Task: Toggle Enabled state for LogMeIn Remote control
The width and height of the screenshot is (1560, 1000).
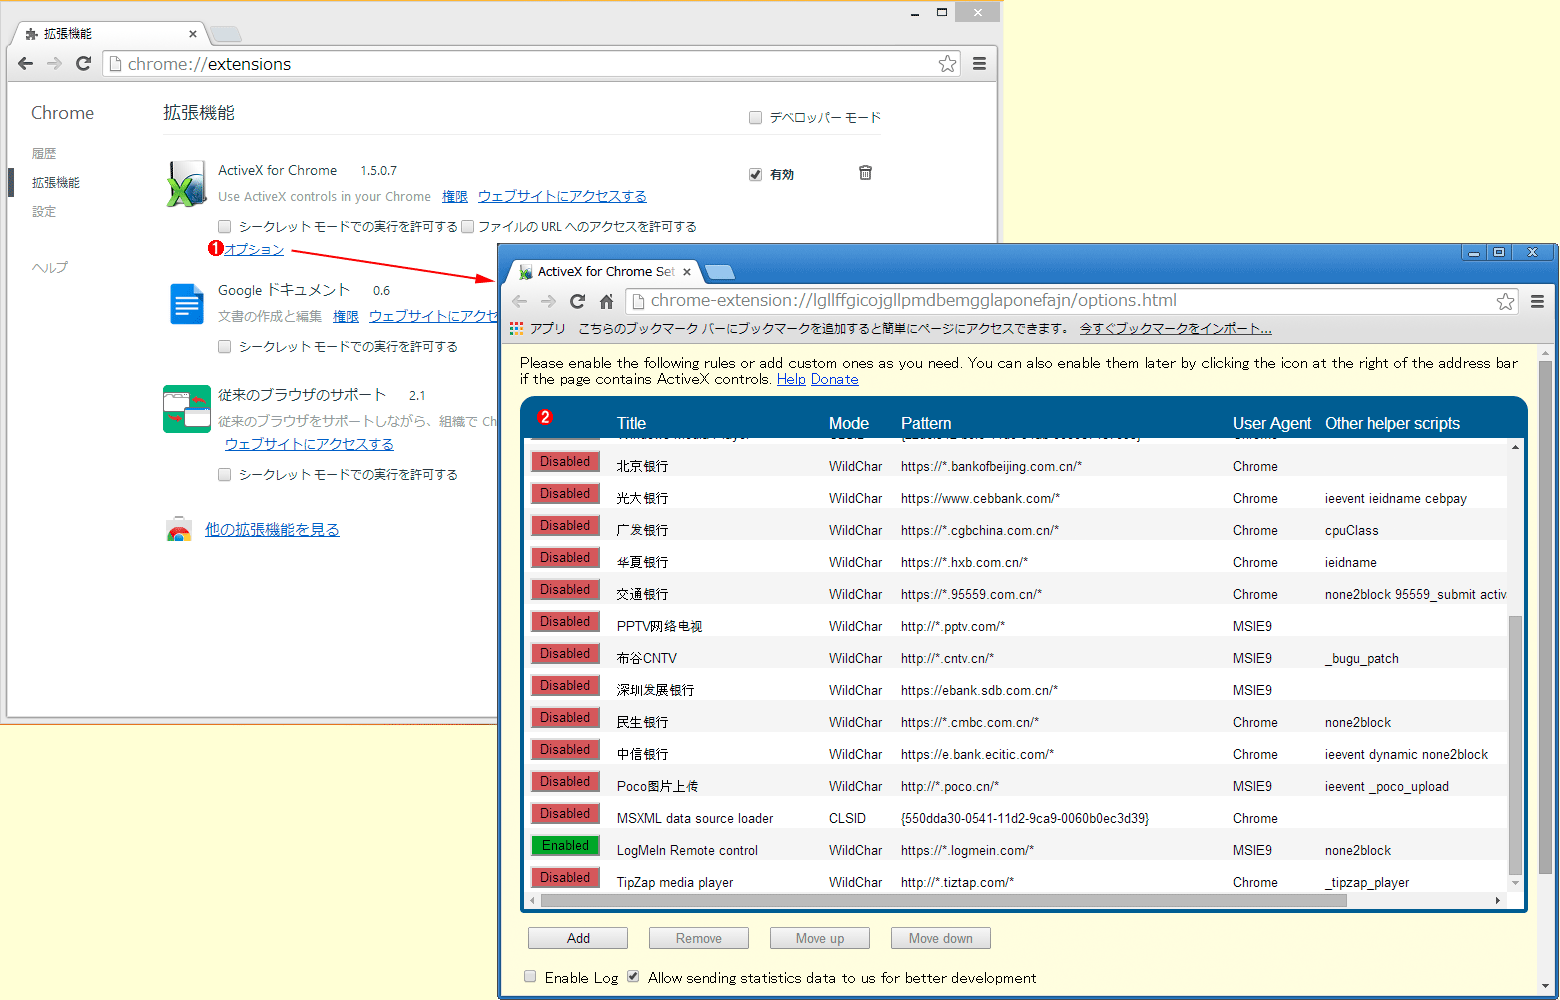Action: pos(565,845)
